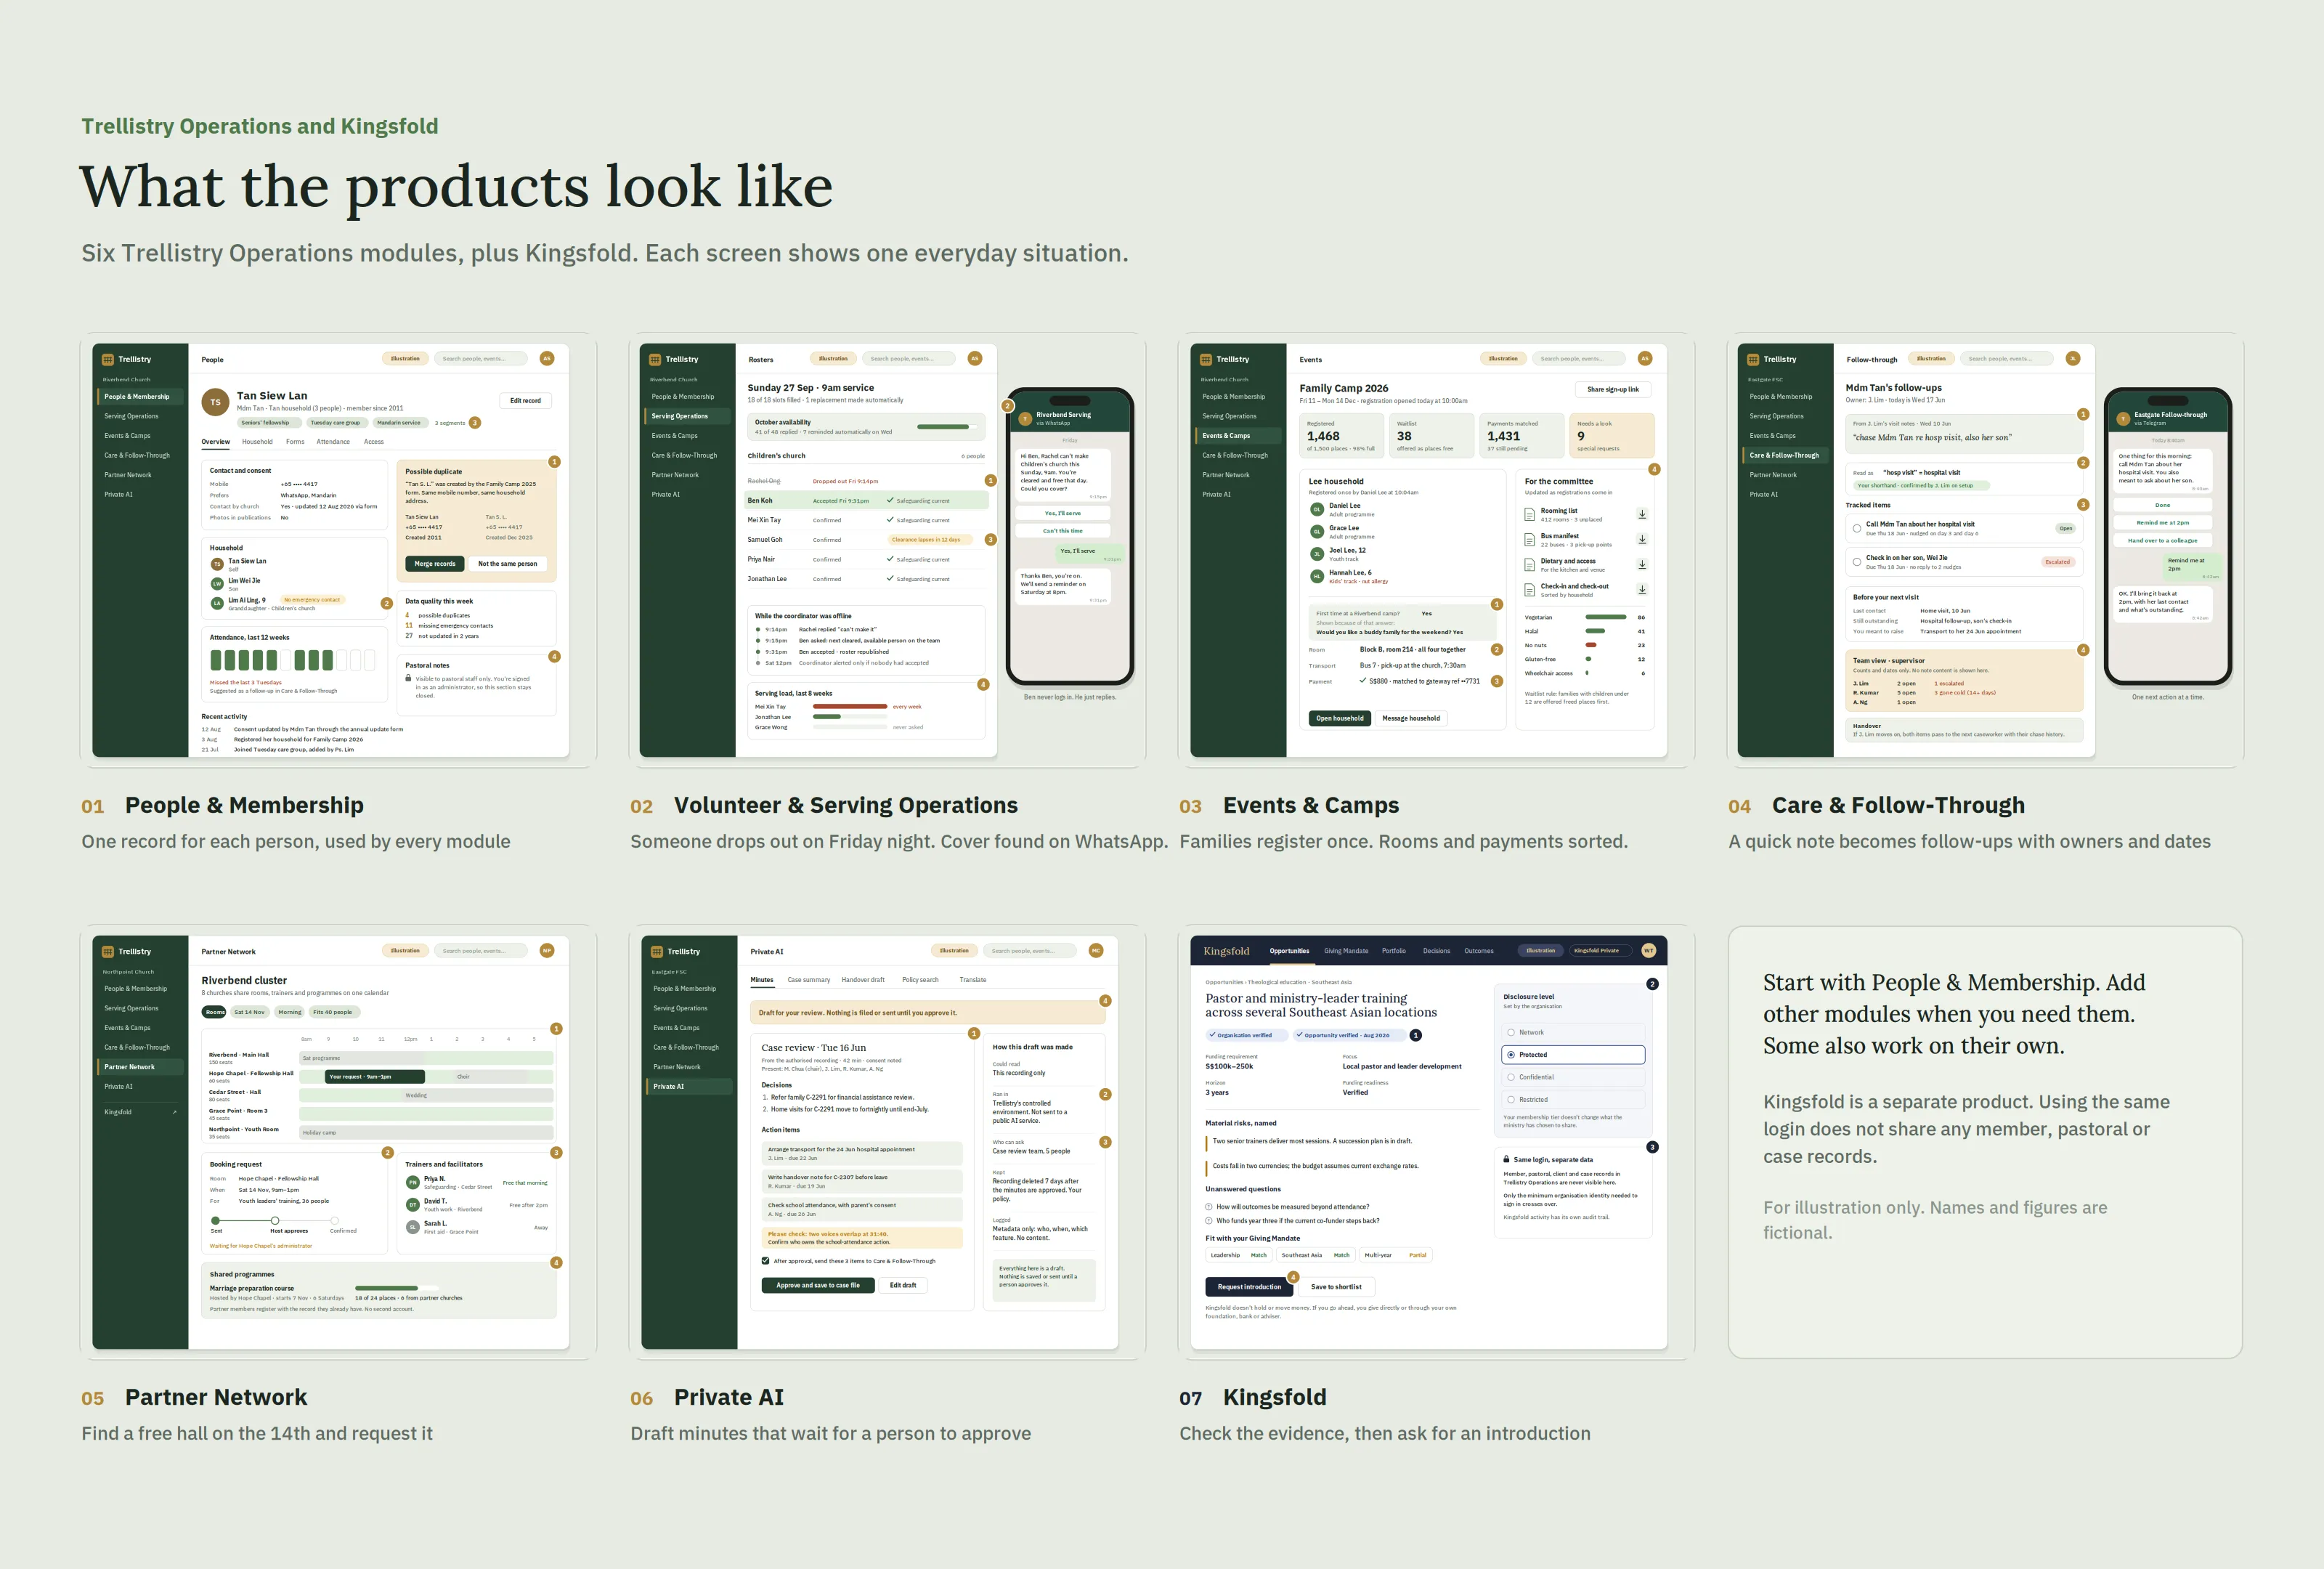Viewport: 2324px width, 1569px height.
Task: Click the Merge records button
Action: [x=435, y=564]
